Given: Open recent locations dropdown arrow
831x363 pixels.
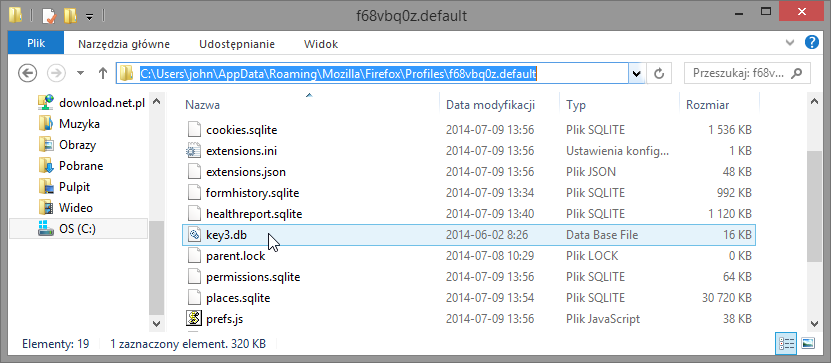Looking at the screenshot, I should tap(81, 73).
